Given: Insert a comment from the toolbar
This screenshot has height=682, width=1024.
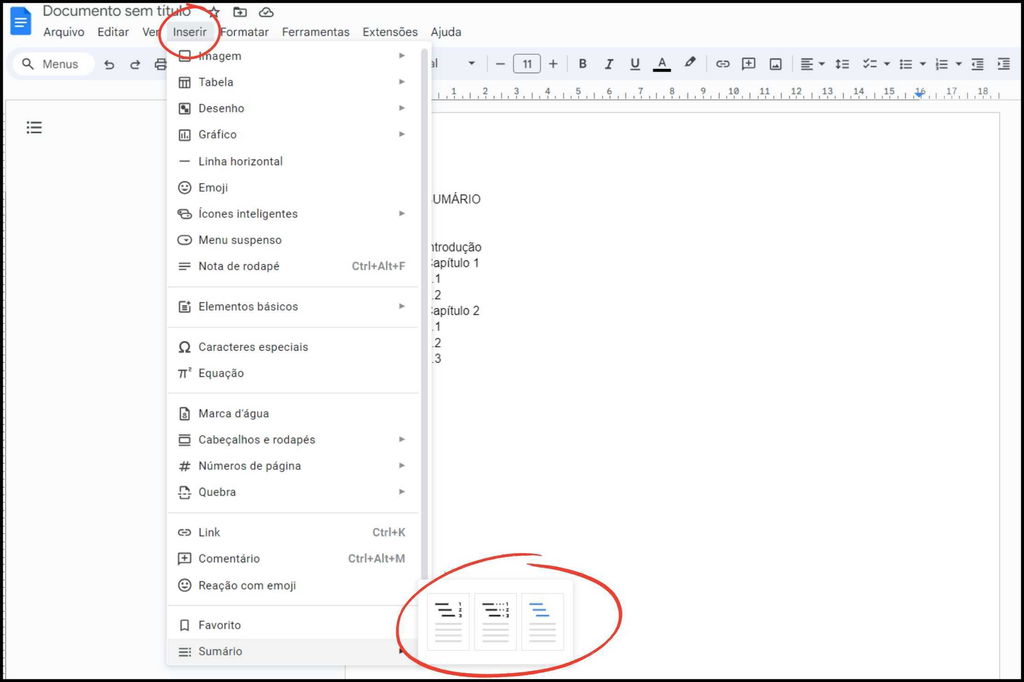Looking at the screenshot, I should click(x=749, y=63).
